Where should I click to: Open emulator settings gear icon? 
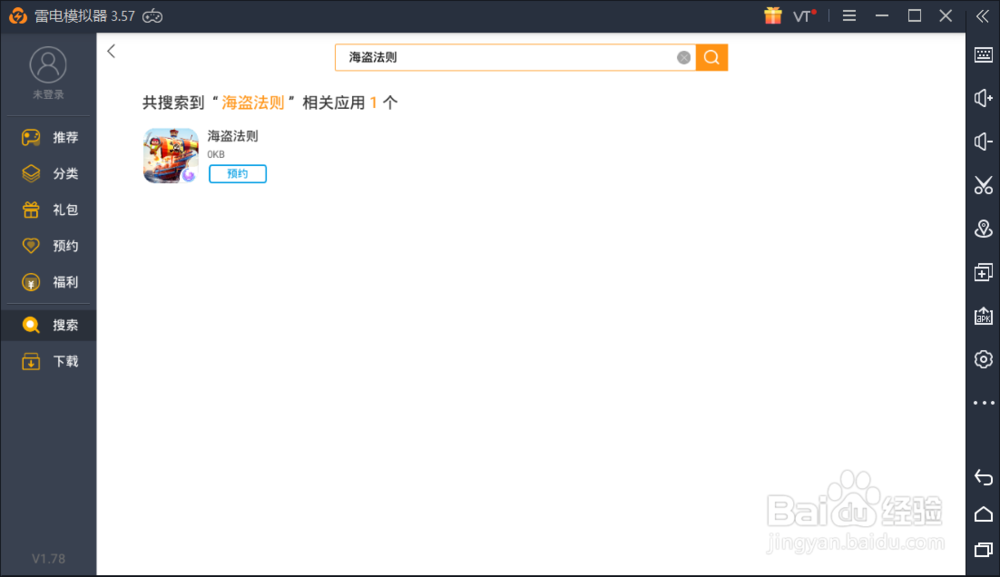tap(983, 359)
